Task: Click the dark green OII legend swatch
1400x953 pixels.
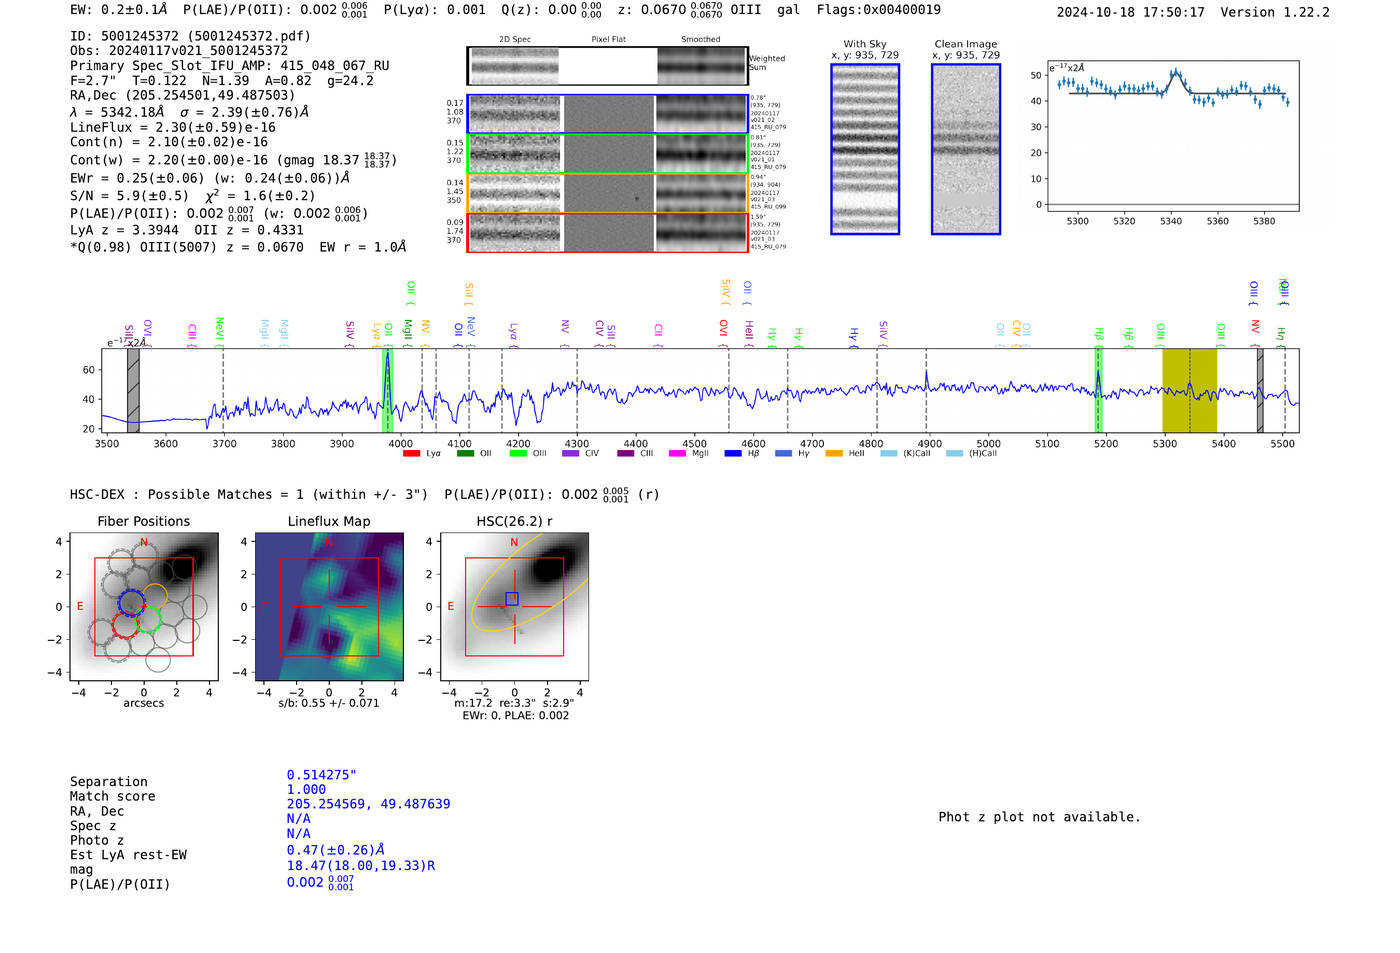Action: point(465,454)
